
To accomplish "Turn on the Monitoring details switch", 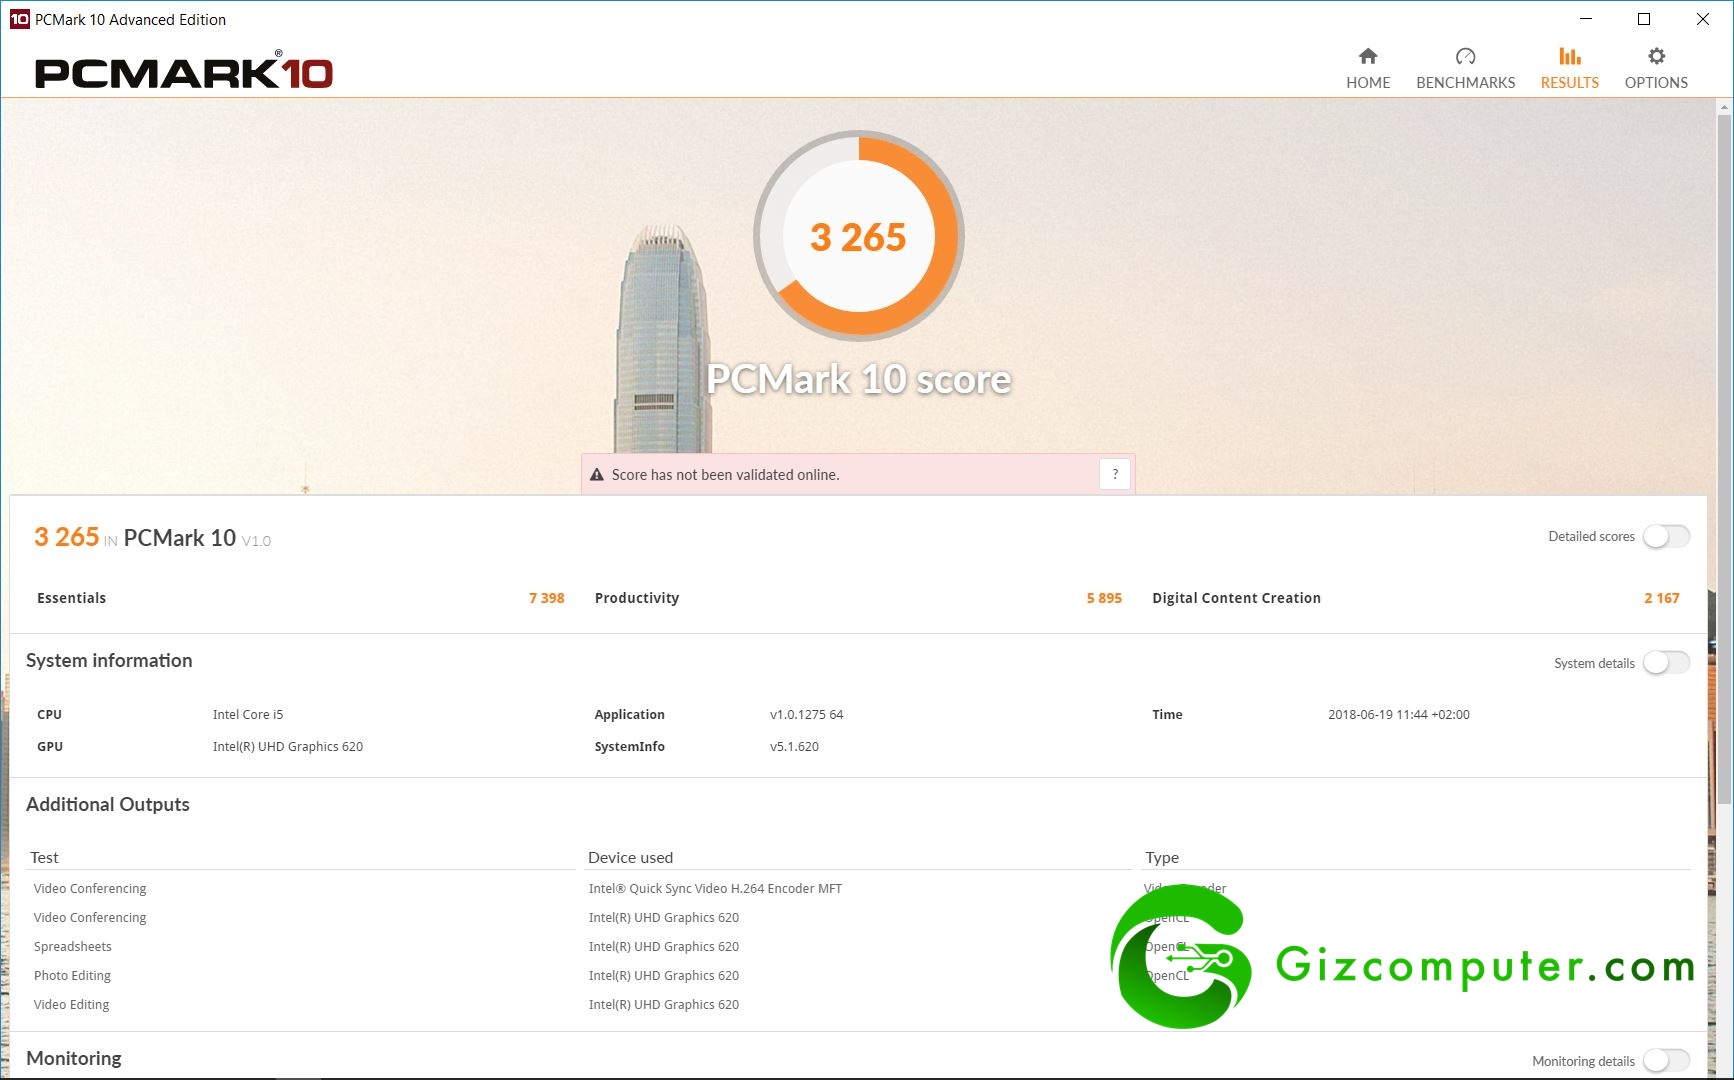I will pos(1666,1061).
